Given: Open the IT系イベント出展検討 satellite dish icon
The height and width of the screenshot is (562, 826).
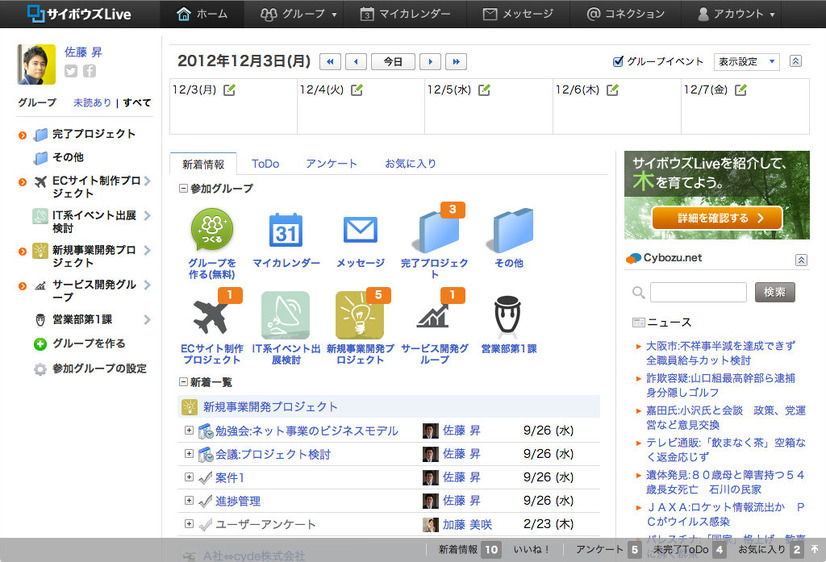Looking at the screenshot, I should click(x=286, y=315).
